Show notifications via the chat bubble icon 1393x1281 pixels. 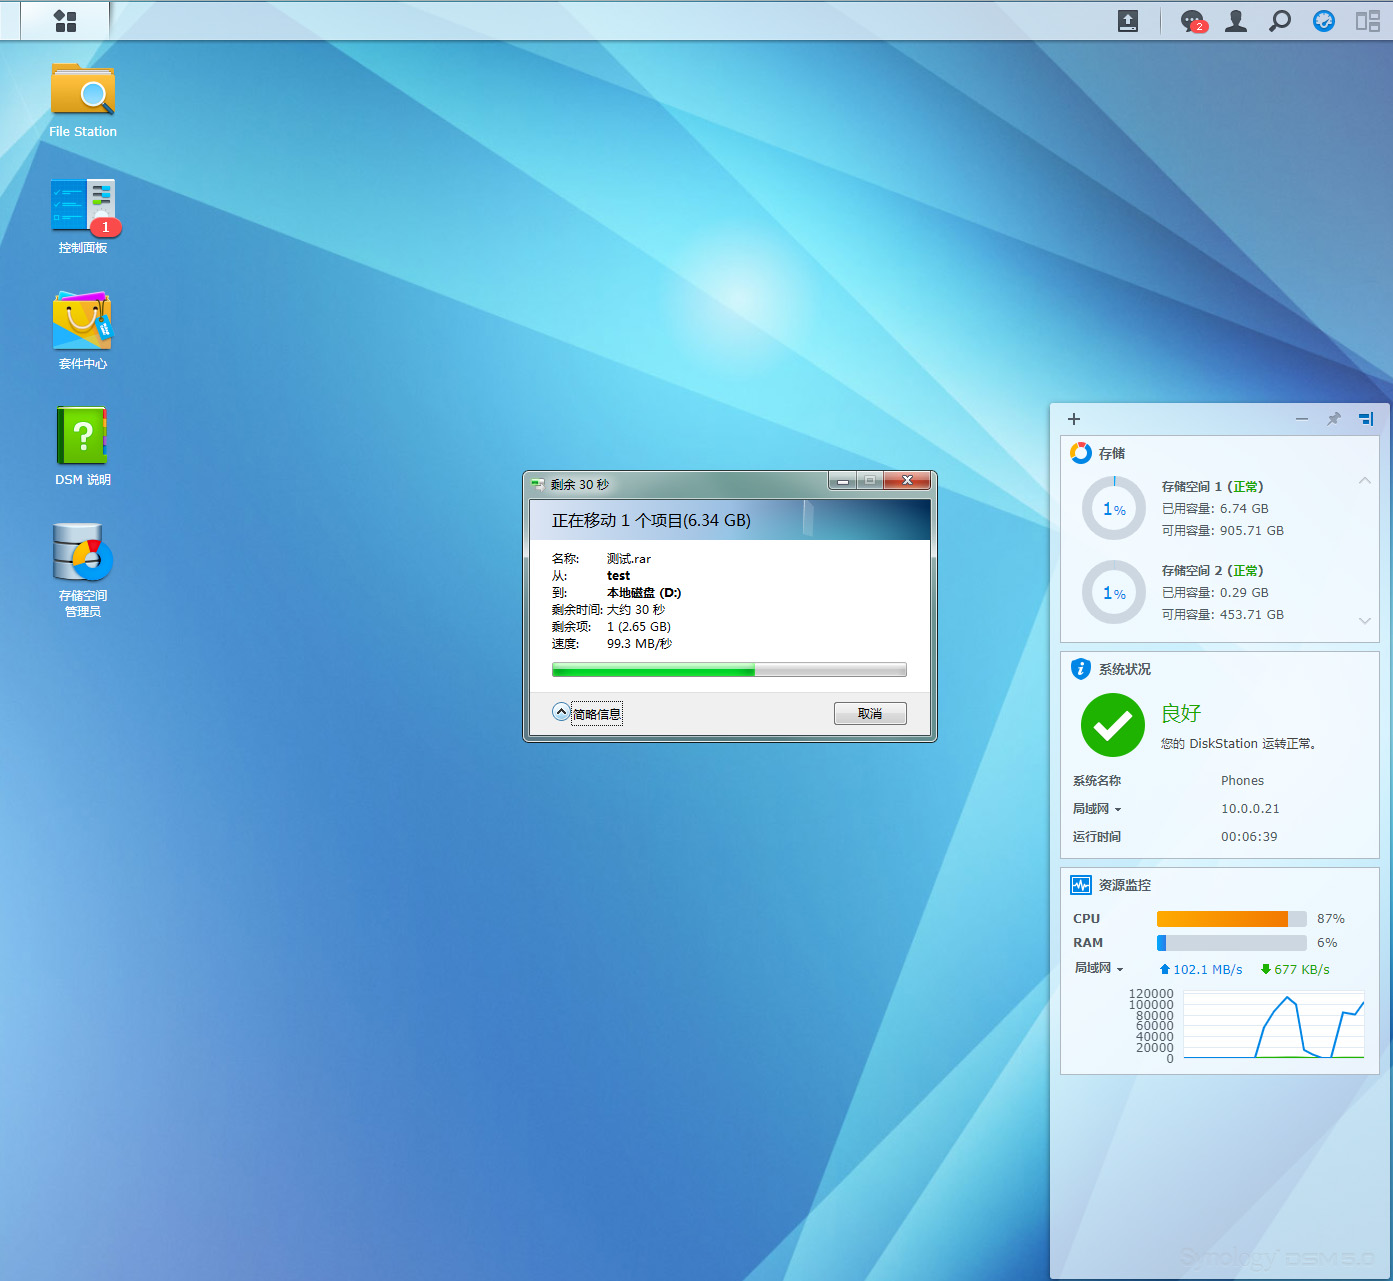coord(1192,21)
